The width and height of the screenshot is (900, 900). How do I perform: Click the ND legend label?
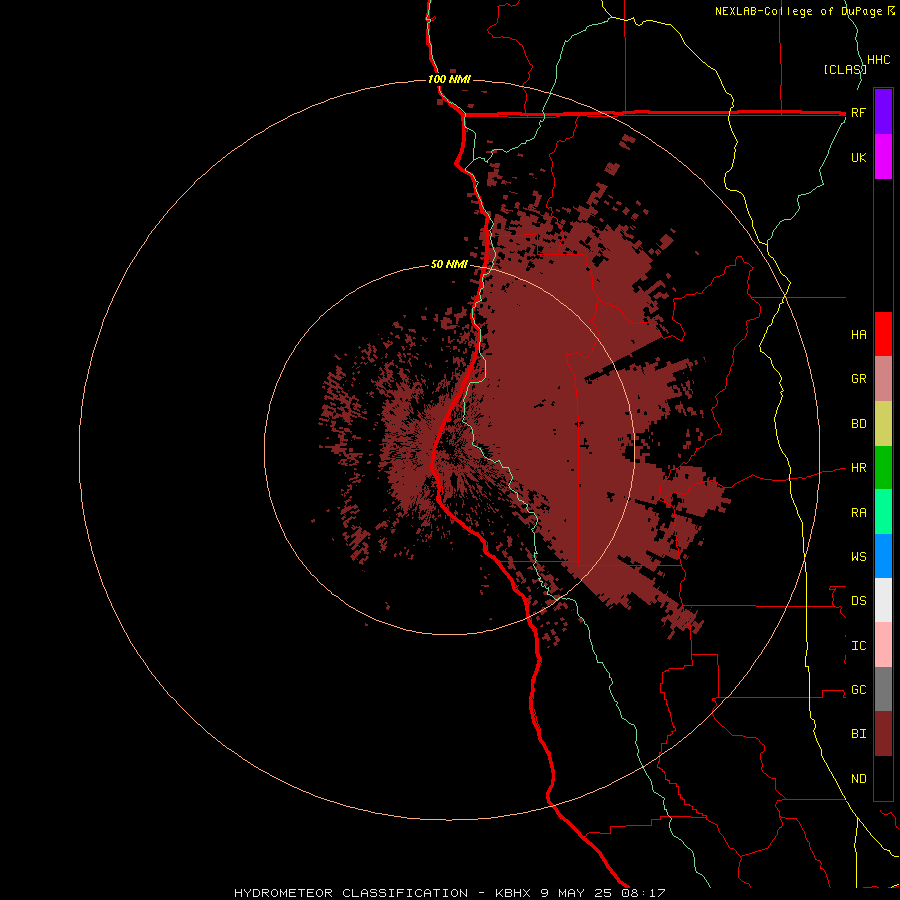click(x=859, y=779)
